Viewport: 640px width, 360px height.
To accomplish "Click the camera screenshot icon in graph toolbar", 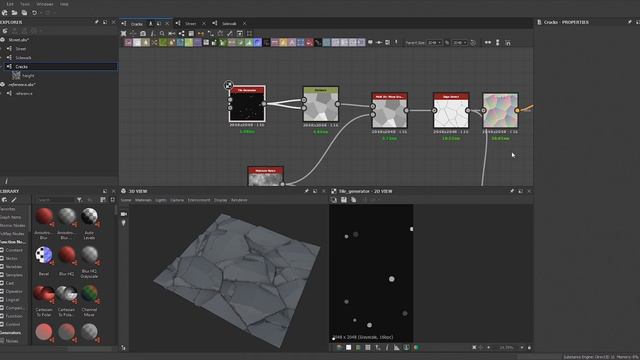I will click(143, 33).
